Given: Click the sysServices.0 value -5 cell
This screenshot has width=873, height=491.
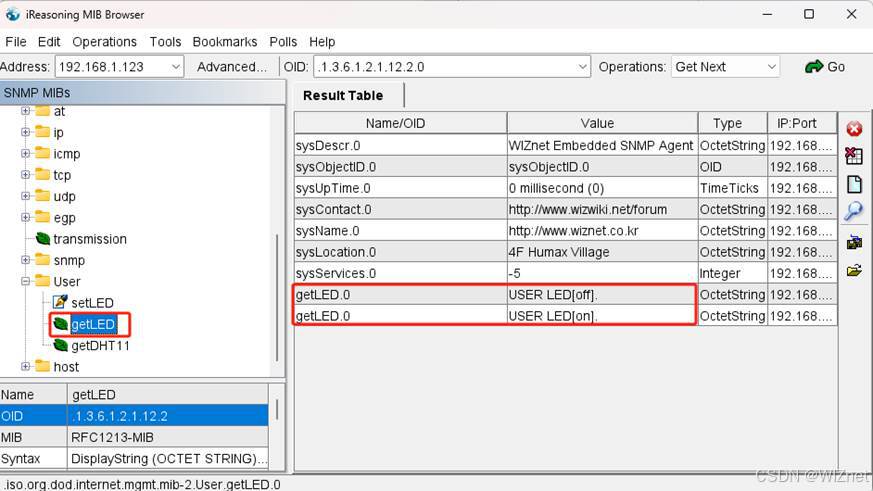Looking at the screenshot, I should click(602, 273).
